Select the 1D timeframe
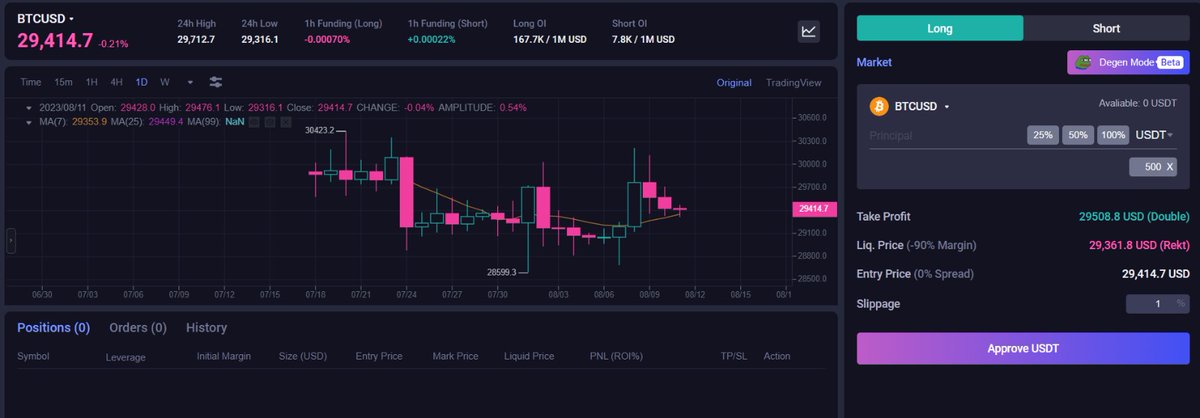1200x418 pixels. [x=142, y=82]
